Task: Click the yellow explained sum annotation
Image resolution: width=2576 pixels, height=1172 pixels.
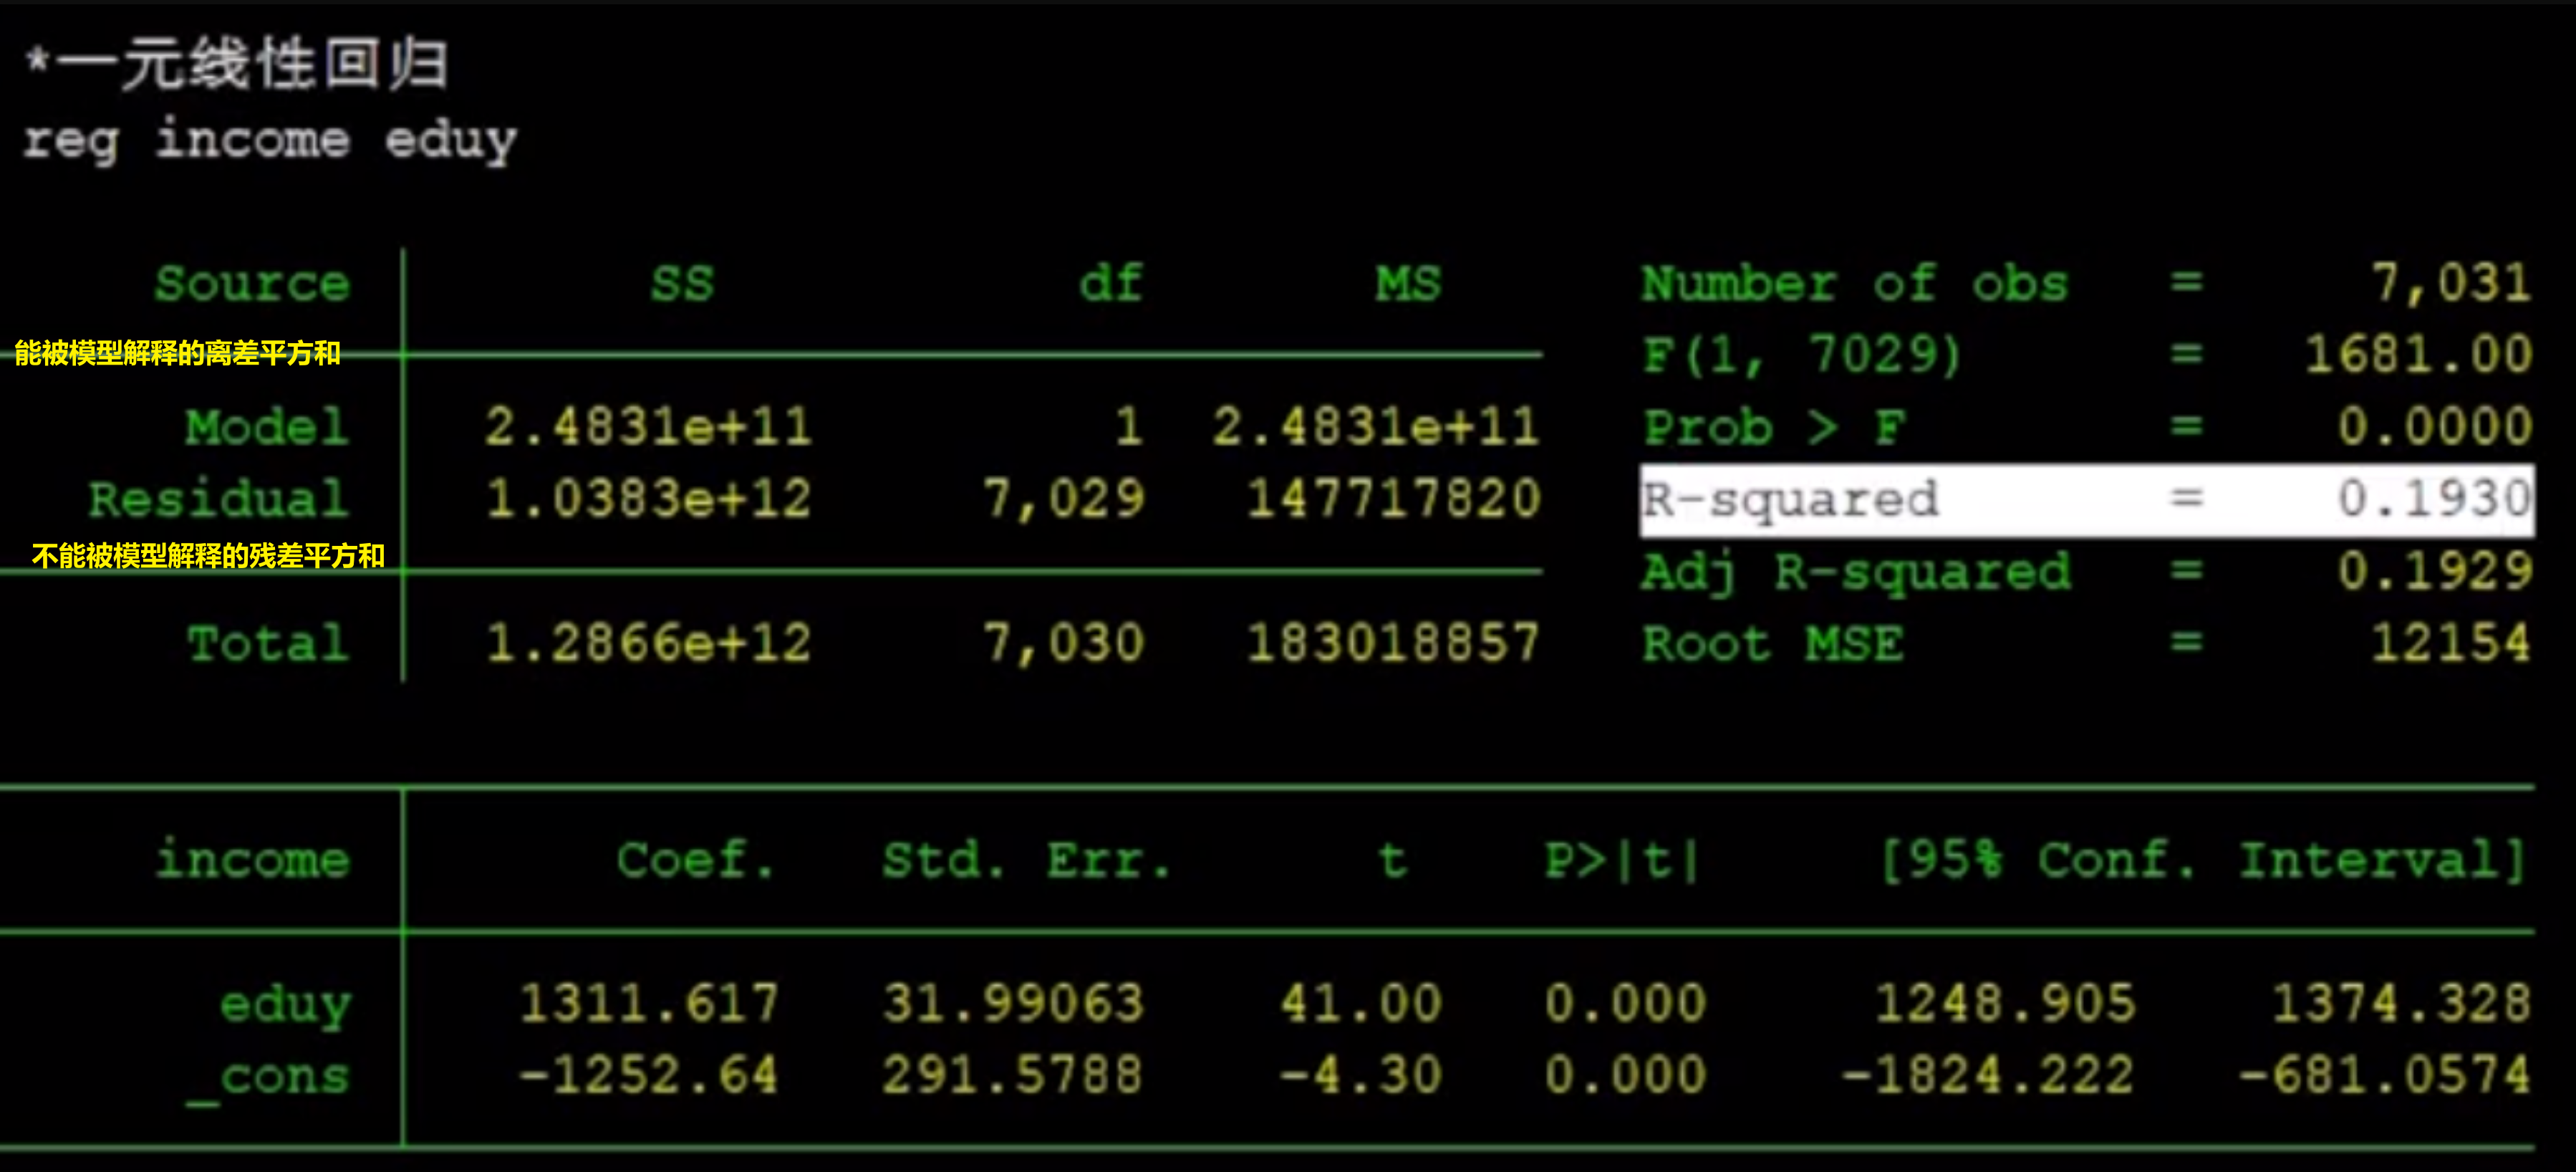Action: [177, 353]
